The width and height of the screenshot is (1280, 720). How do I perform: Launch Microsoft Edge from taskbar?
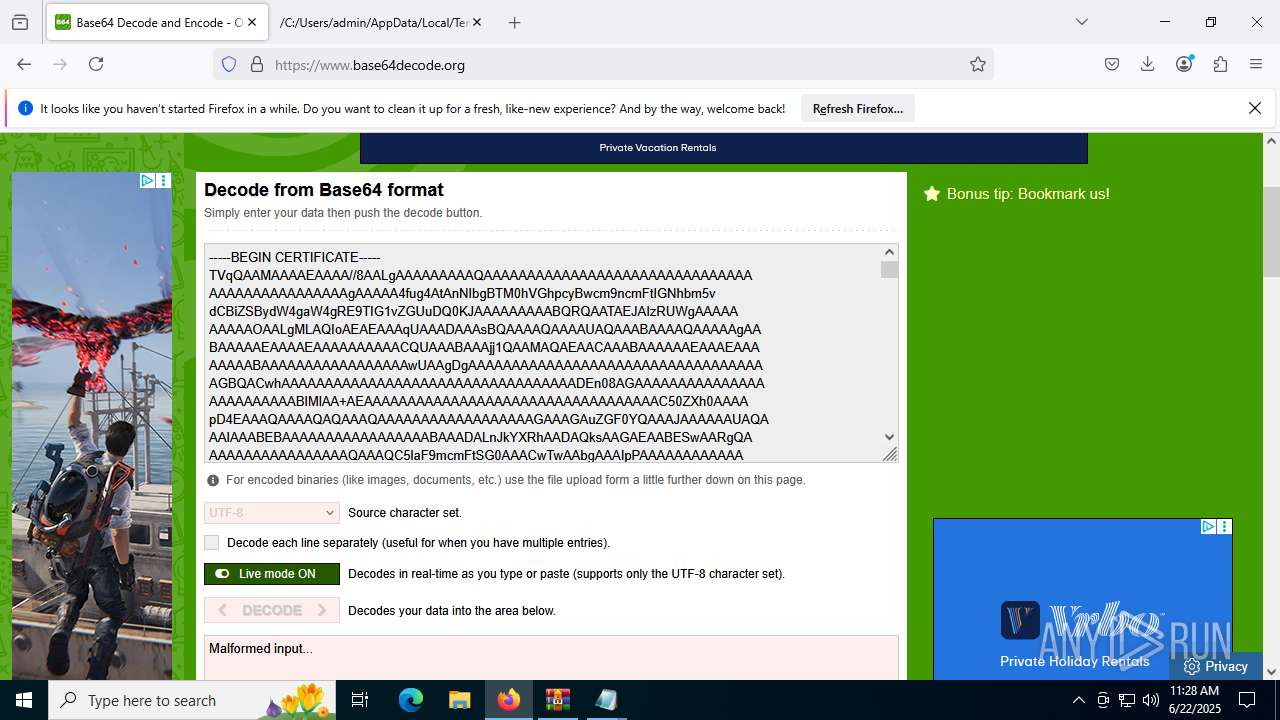point(411,700)
